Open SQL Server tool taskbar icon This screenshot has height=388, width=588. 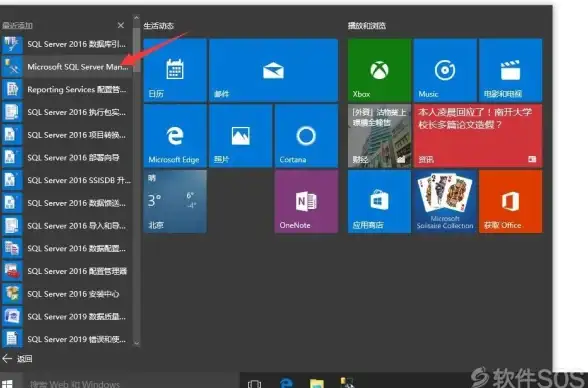pos(347,382)
